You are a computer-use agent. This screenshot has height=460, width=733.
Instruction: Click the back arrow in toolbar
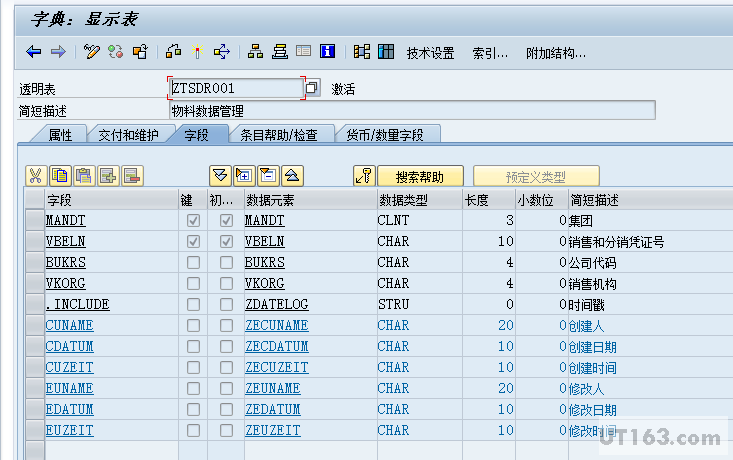pyautogui.click(x=34, y=52)
